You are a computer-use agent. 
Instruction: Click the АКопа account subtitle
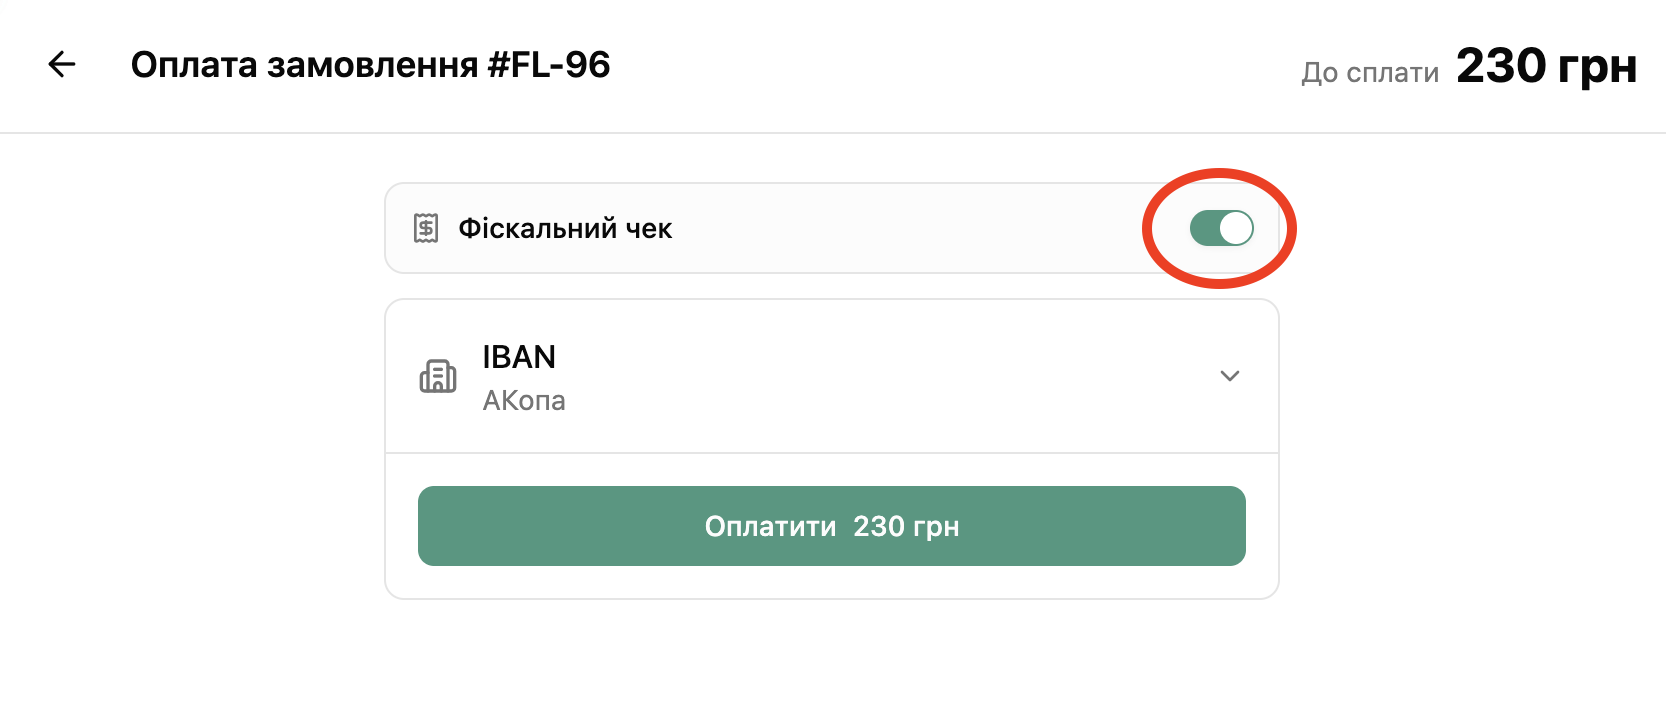524,401
